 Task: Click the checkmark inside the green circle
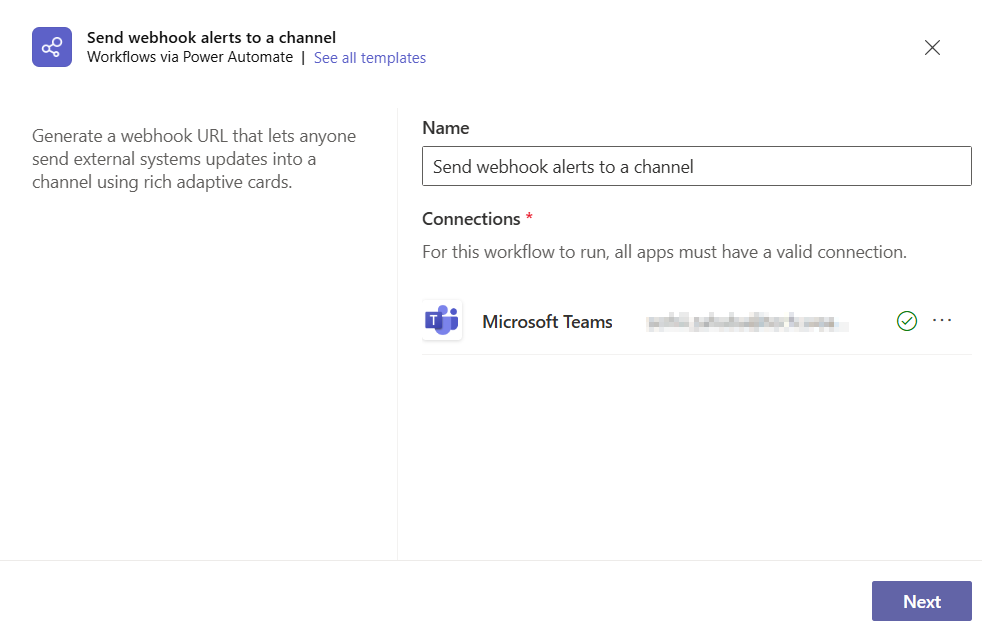[x=907, y=320]
